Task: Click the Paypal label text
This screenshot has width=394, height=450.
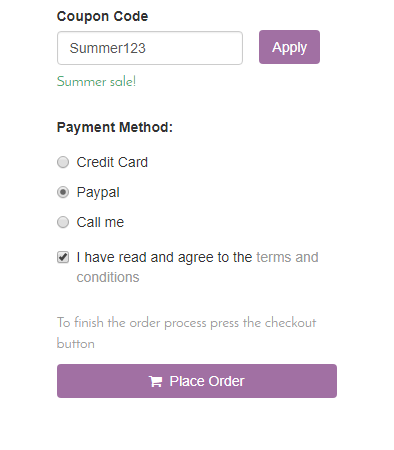Action: pos(98,193)
